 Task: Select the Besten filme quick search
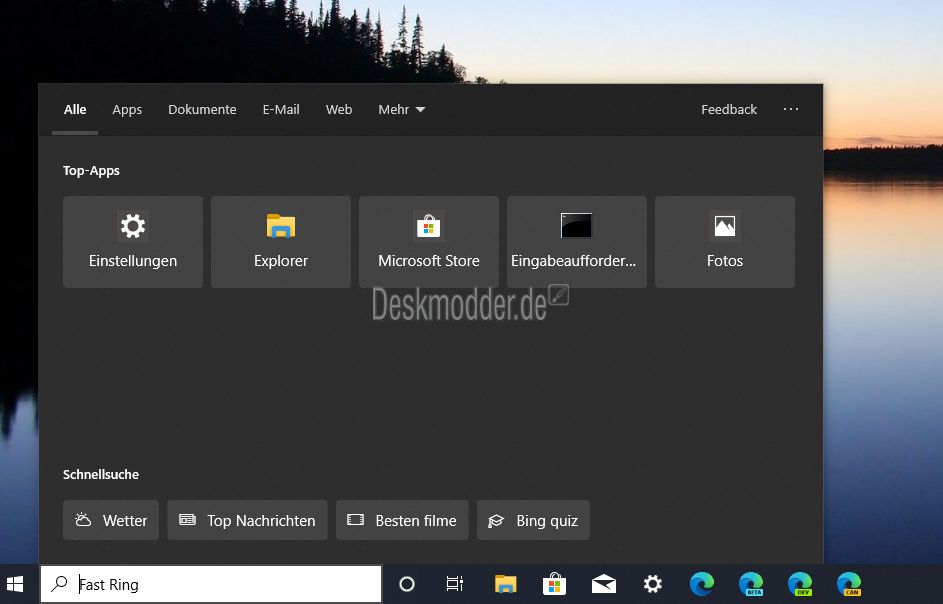[x=402, y=520]
